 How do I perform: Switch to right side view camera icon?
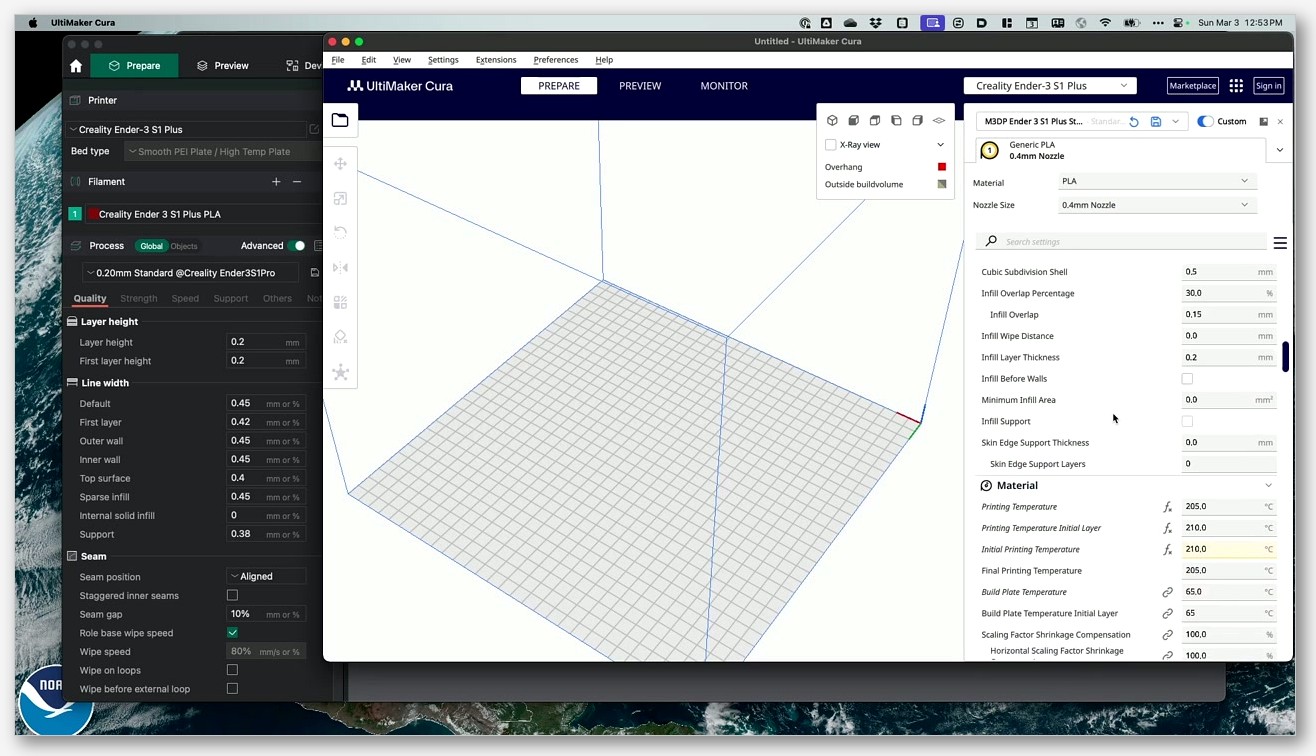(x=917, y=120)
